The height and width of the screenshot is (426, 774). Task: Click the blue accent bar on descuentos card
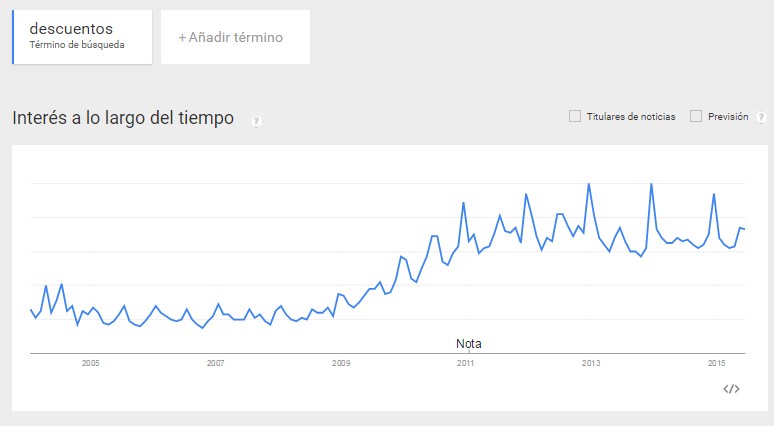[13, 37]
